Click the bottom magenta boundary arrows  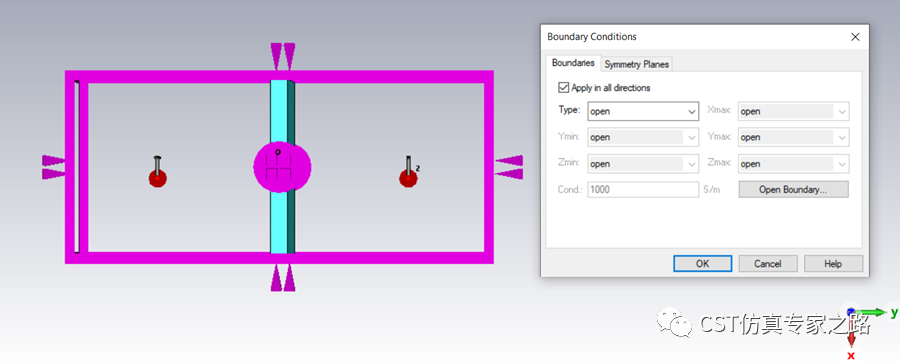click(x=283, y=277)
